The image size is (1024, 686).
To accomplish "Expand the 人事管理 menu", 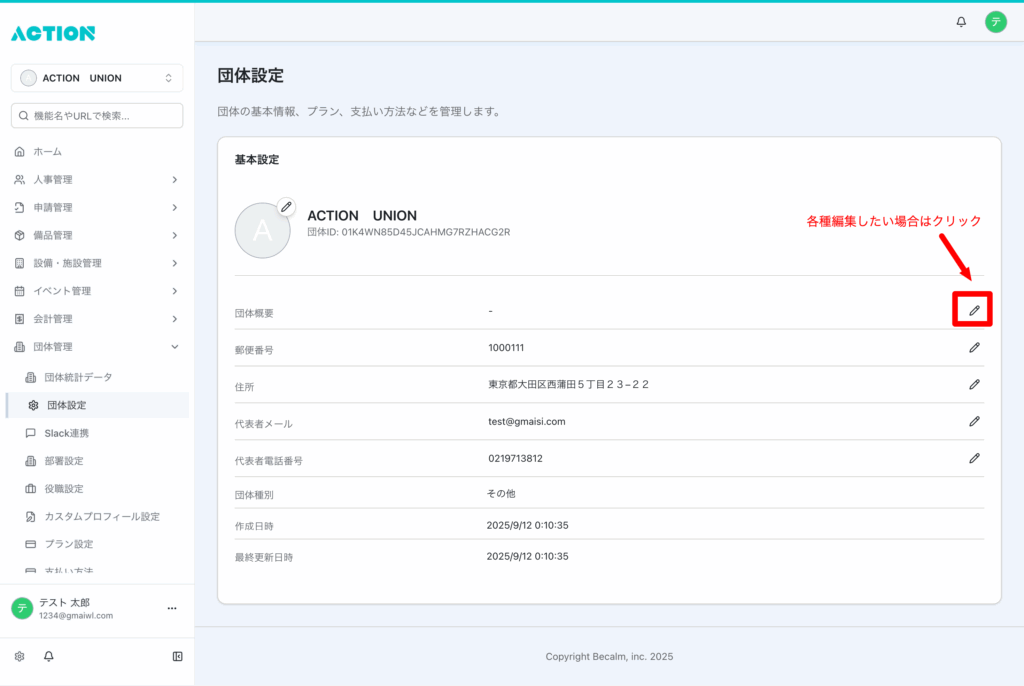I will click(x=97, y=180).
